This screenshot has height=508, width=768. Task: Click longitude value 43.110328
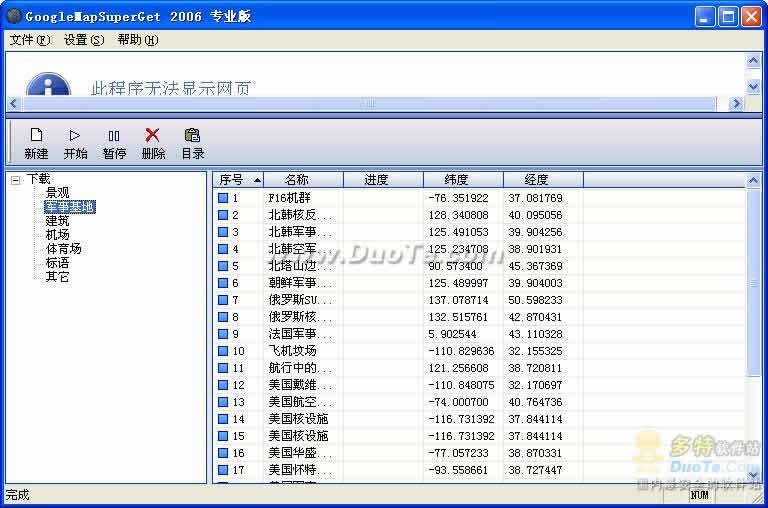[x=535, y=334]
